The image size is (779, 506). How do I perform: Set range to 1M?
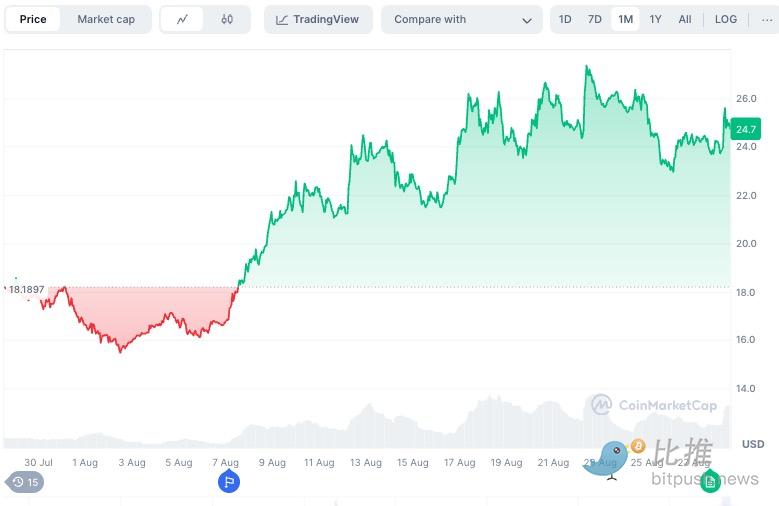[625, 19]
